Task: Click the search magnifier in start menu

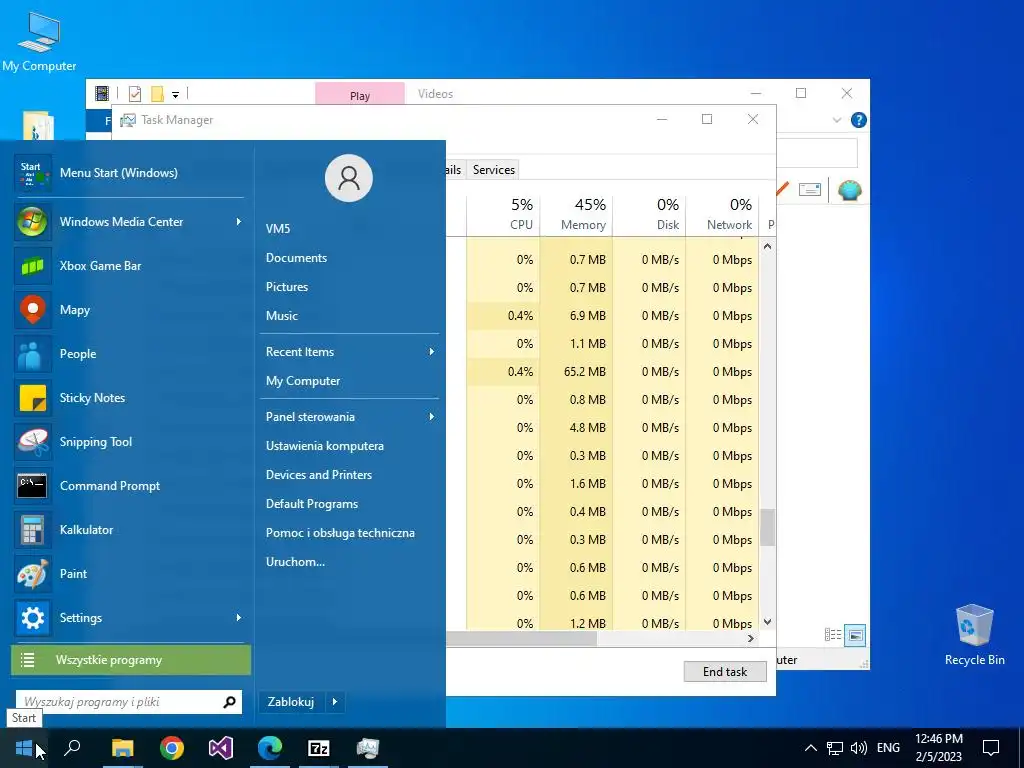Action: pyautogui.click(x=229, y=702)
